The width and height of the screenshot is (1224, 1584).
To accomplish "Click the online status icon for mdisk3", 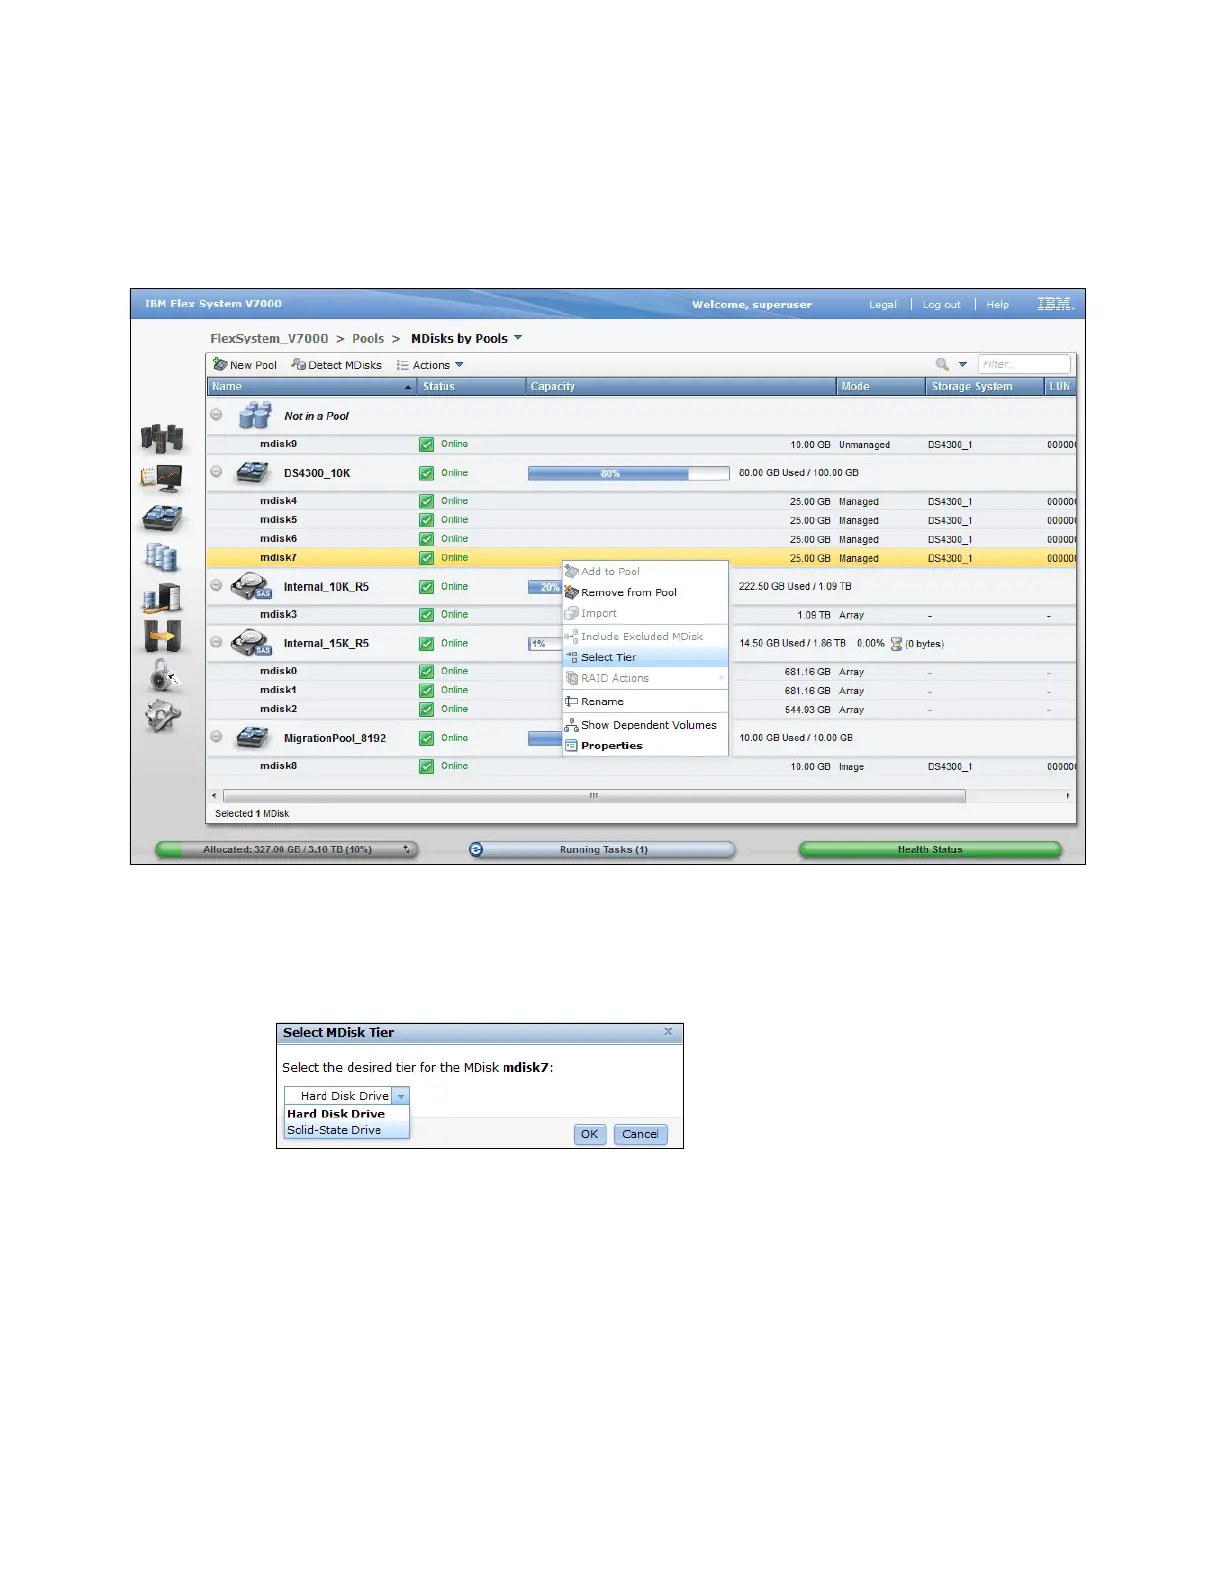I will coord(427,615).
